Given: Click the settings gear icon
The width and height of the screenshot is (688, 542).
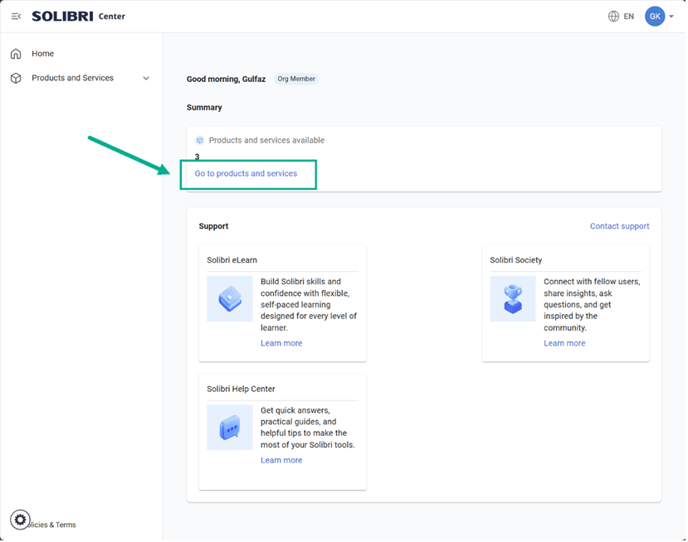Looking at the screenshot, I should pos(20,520).
